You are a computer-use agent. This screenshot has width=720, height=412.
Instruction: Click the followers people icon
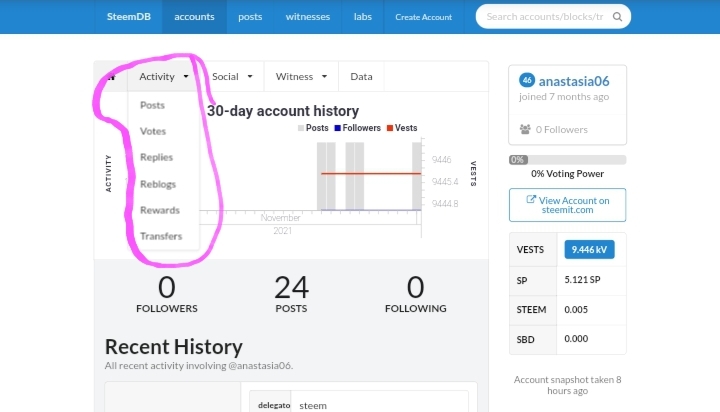[x=525, y=130]
